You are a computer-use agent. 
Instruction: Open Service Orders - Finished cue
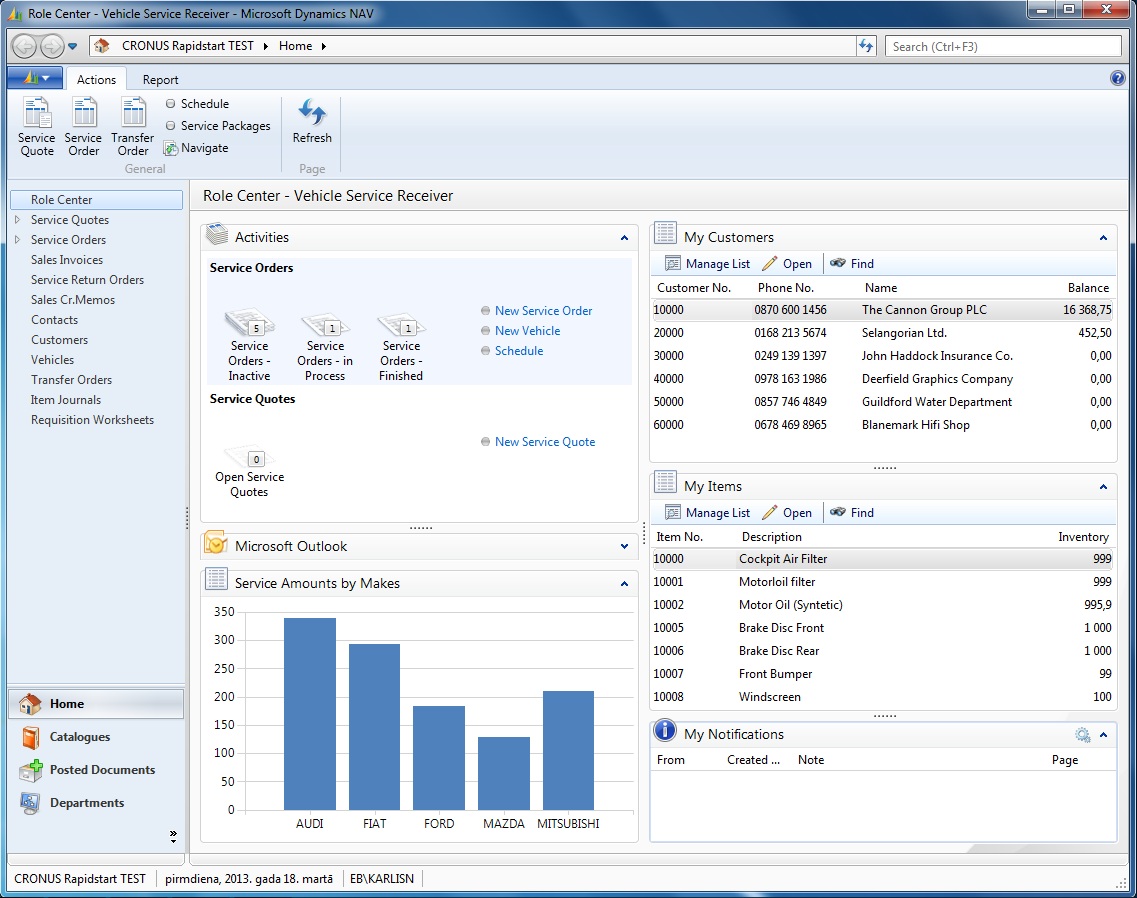click(x=401, y=345)
